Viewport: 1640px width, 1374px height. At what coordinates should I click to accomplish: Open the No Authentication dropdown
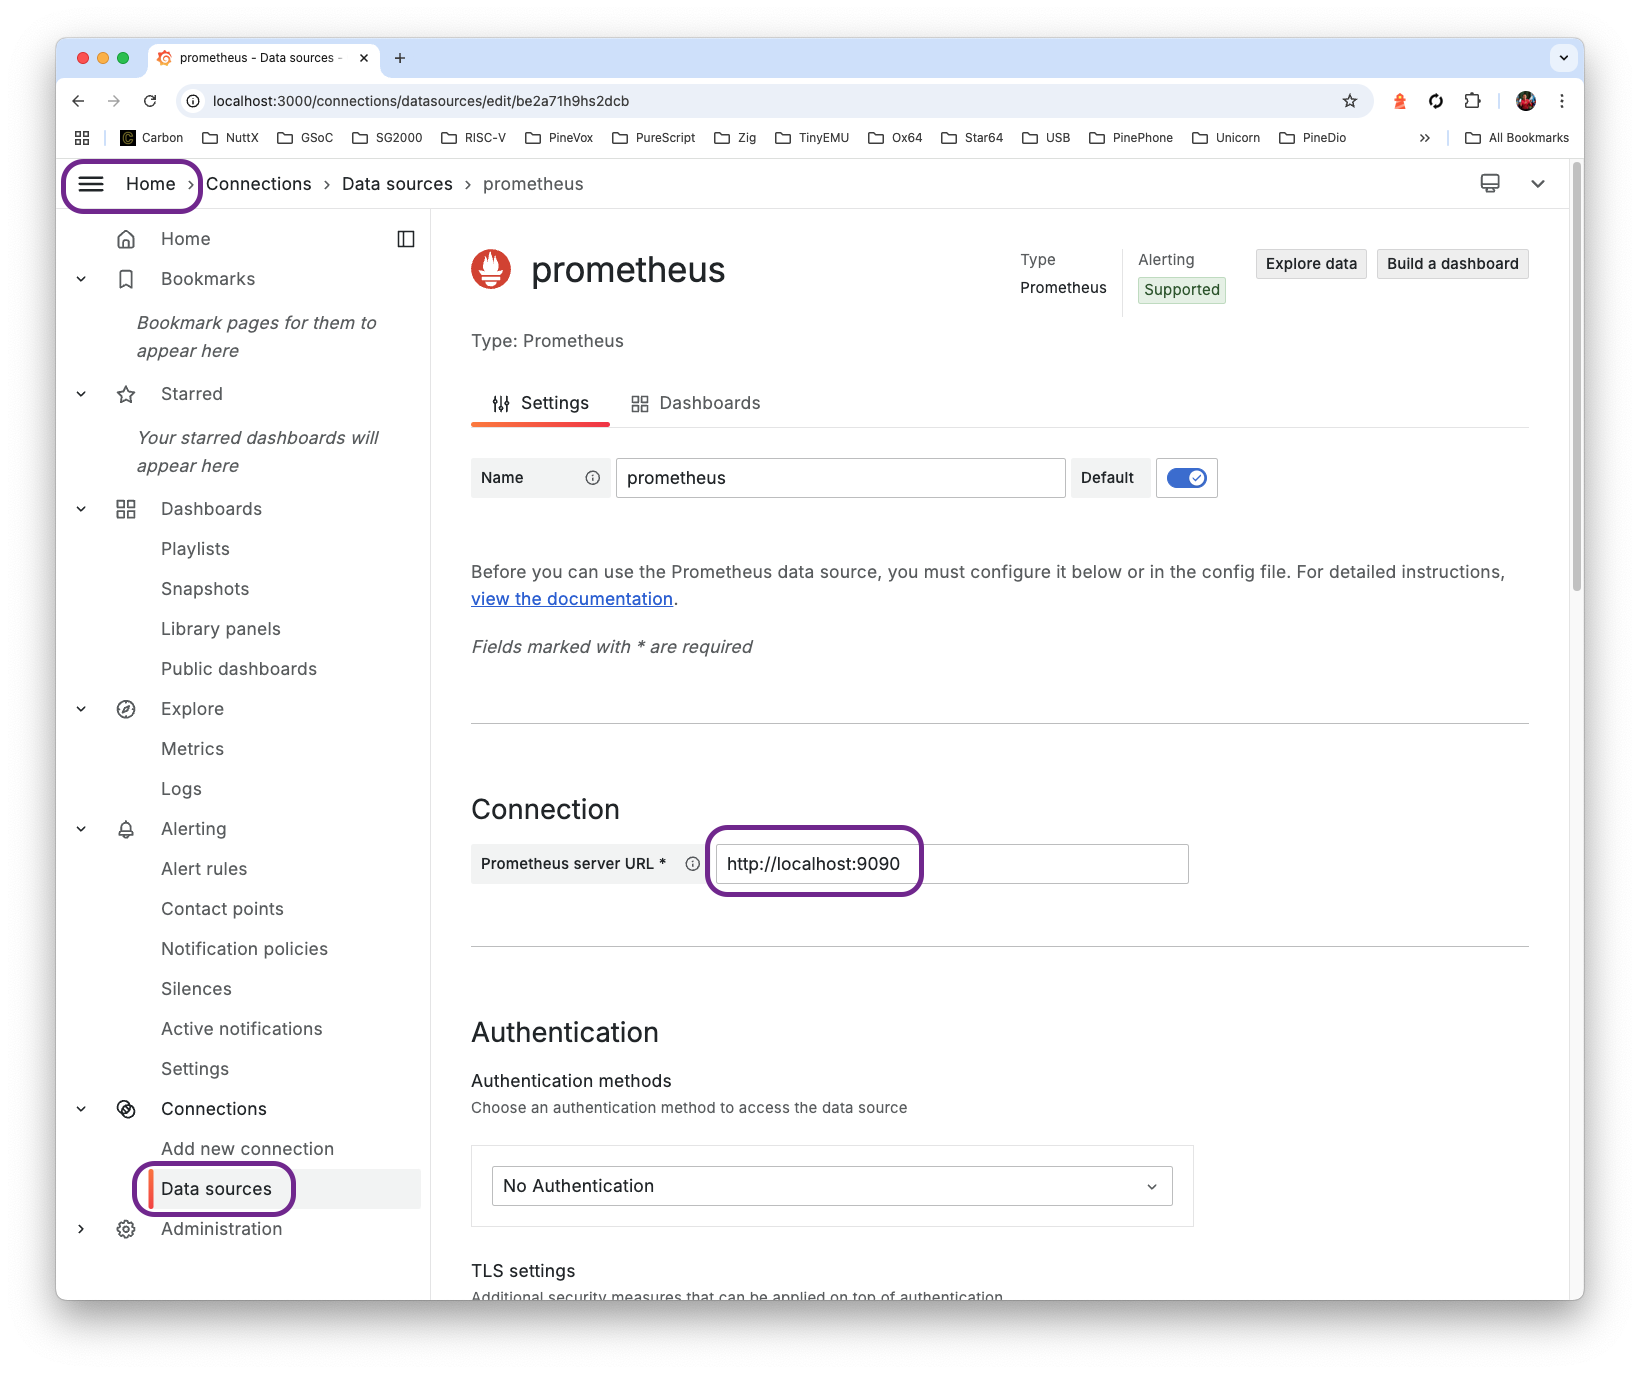832,1186
